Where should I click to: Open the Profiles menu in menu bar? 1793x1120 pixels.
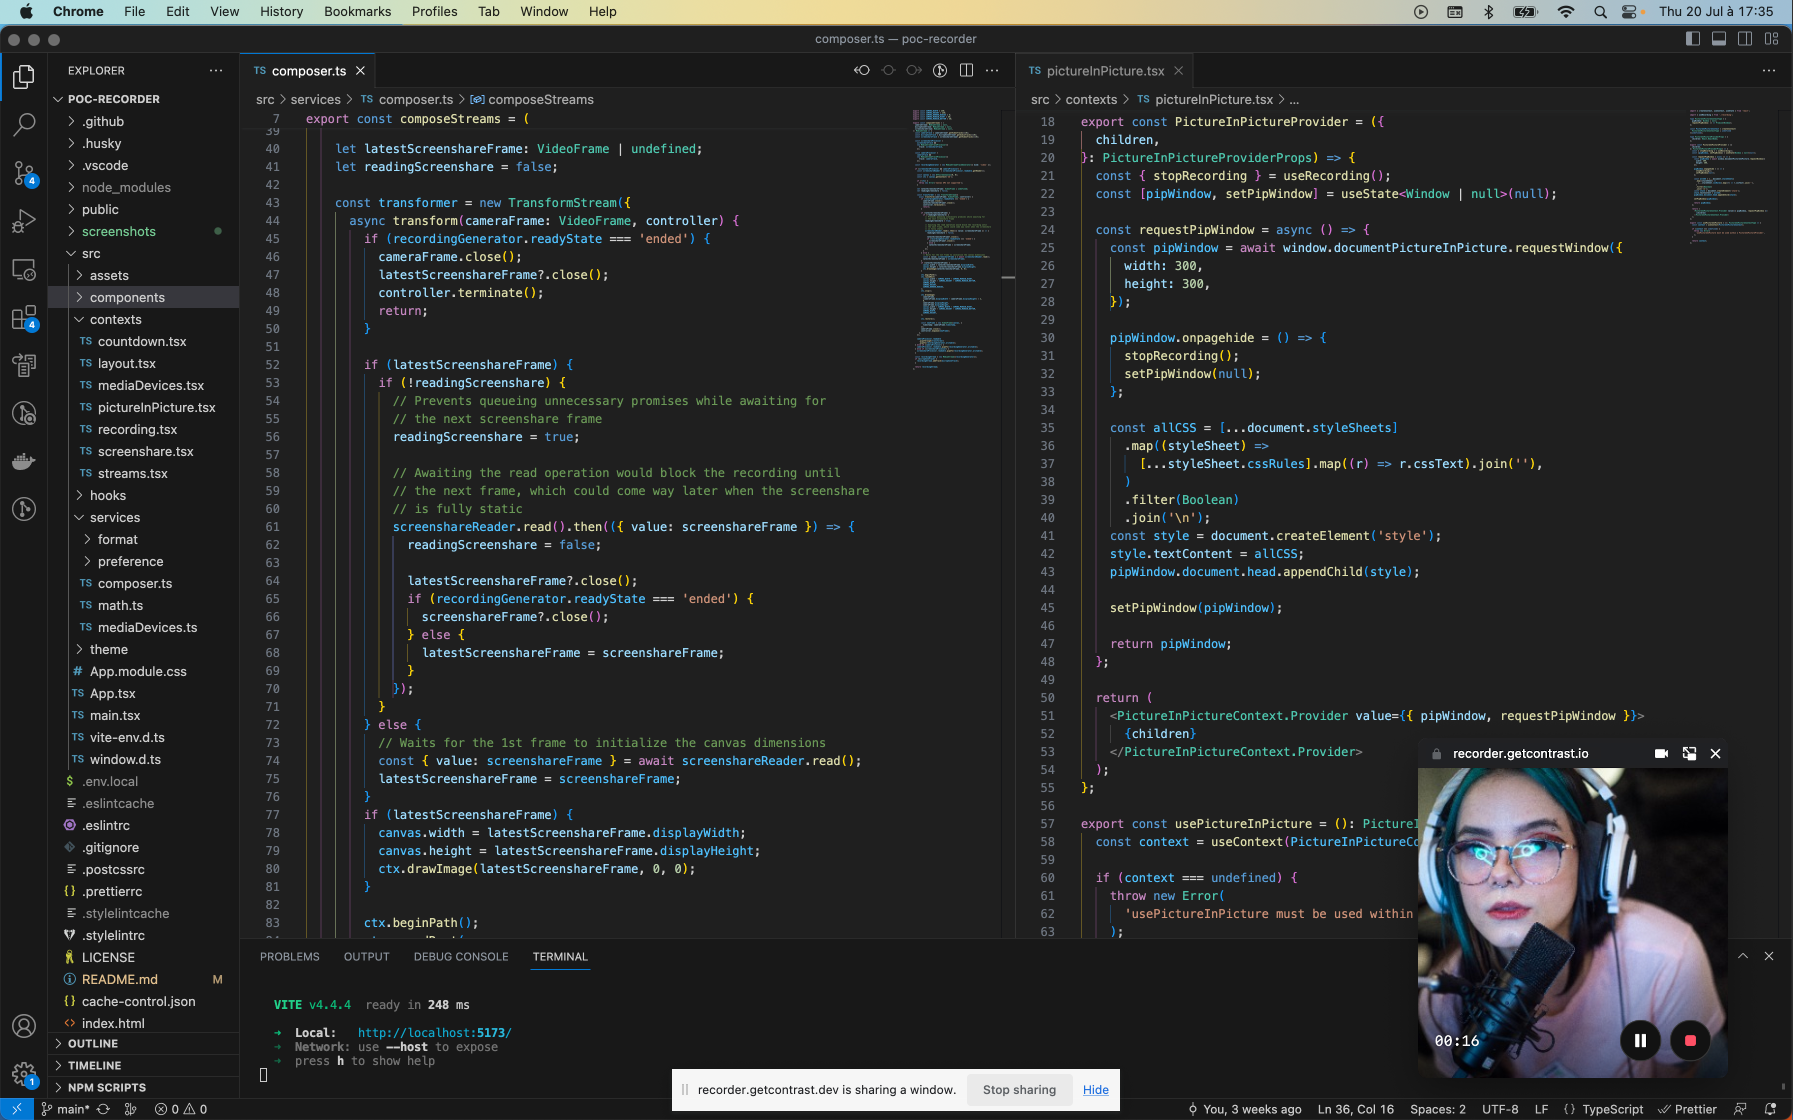434,12
